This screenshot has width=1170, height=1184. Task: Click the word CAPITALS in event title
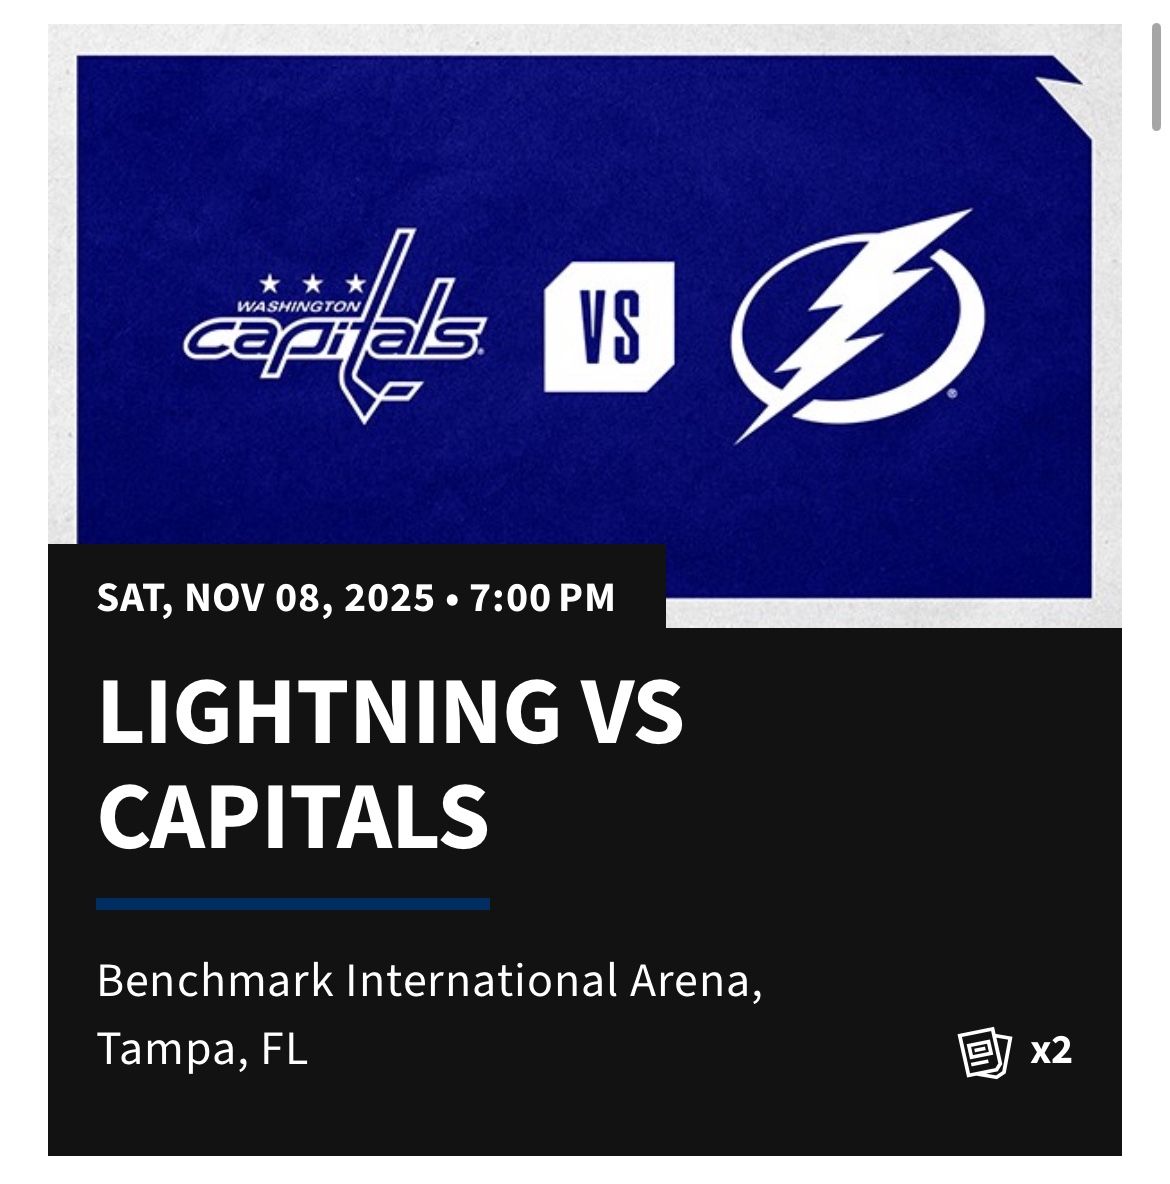293,815
